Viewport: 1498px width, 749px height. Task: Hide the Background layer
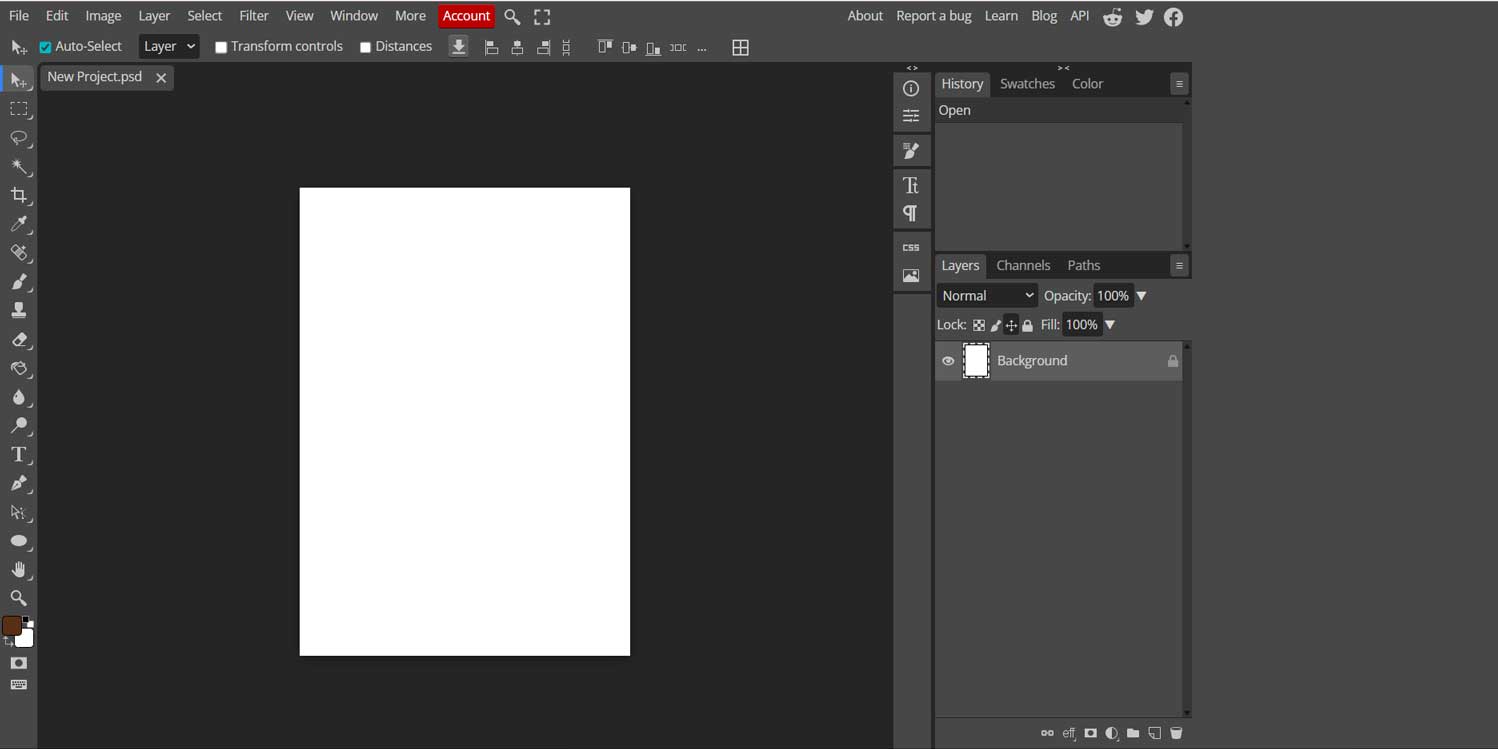point(947,361)
